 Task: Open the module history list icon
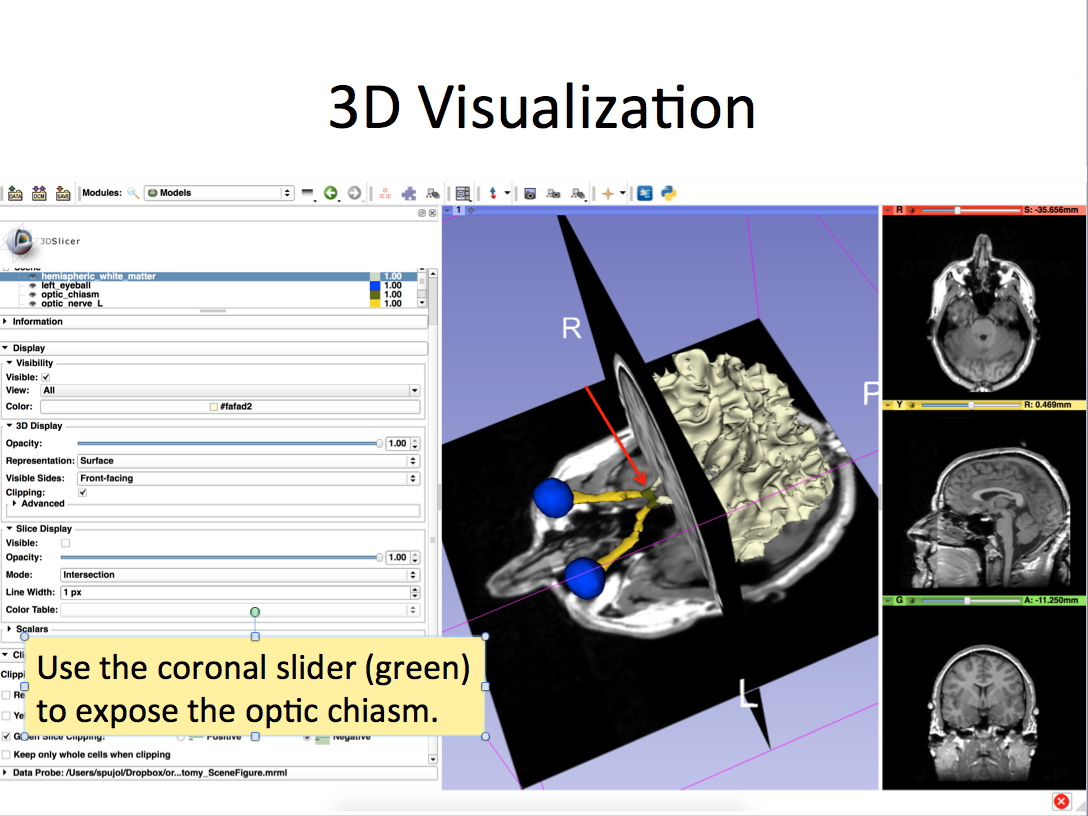point(307,194)
